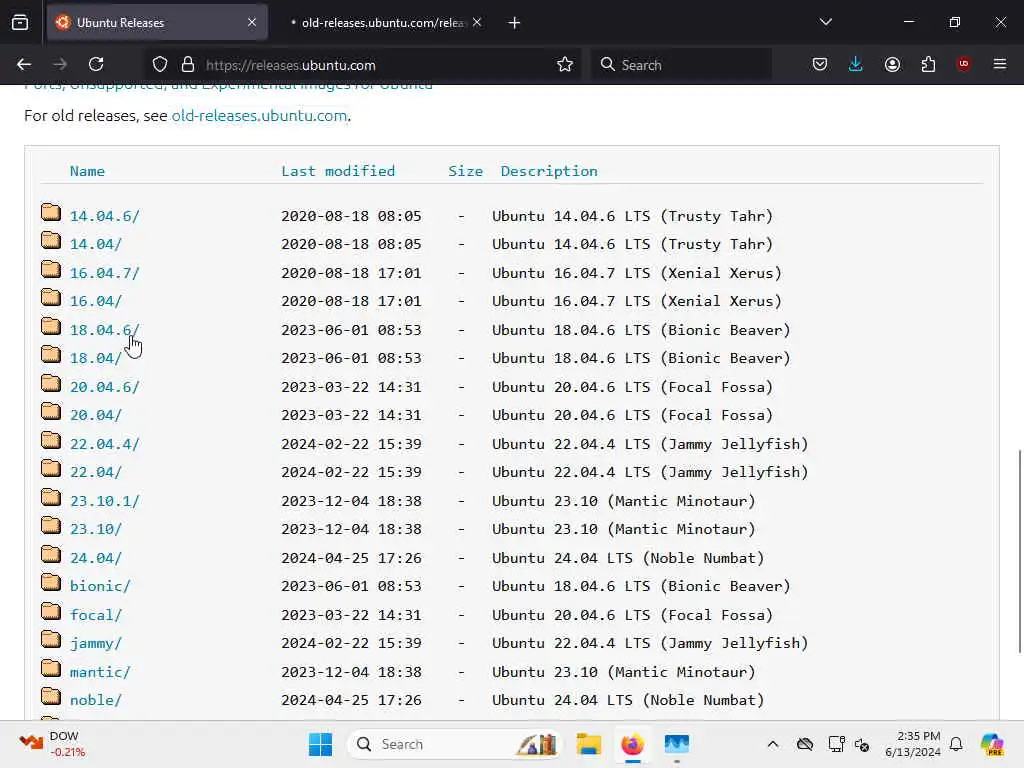The height and width of the screenshot is (768, 1024).
Task: Open the 14.04/ directory
Action: tap(96, 244)
